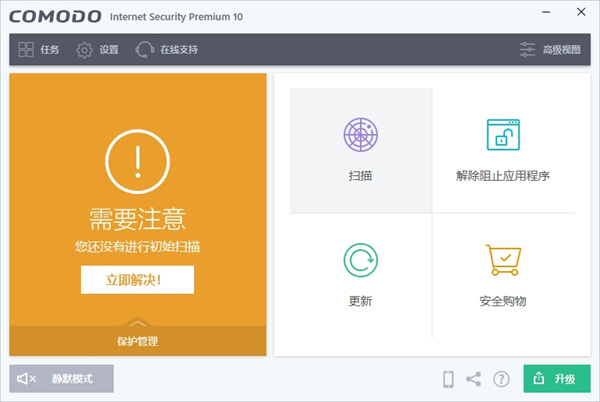Click the share icon in bottom bar
Image resolution: width=600 pixels, height=402 pixels.
pos(474,379)
